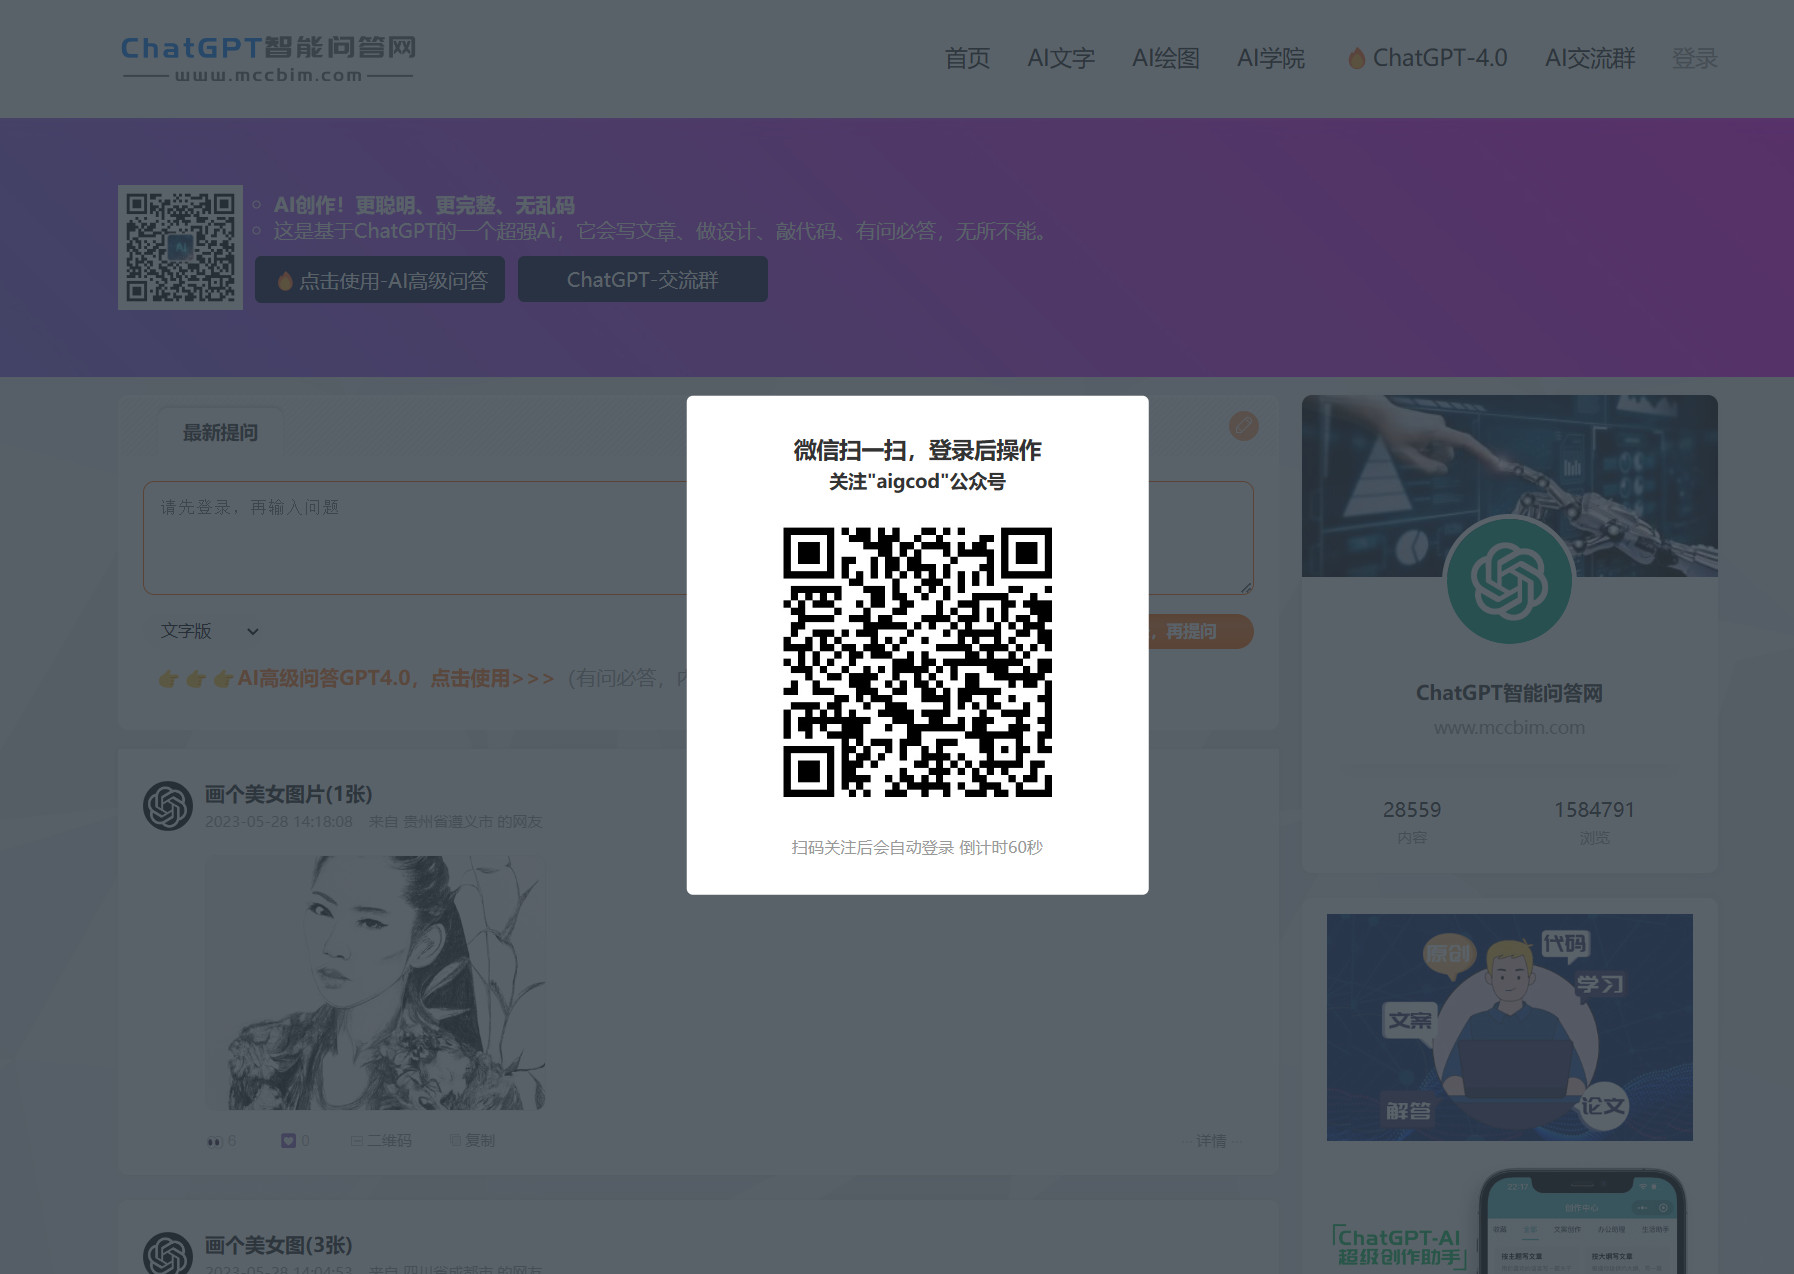Open the sketched woman portrait image
1794x1274 pixels.
click(x=375, y=982)
